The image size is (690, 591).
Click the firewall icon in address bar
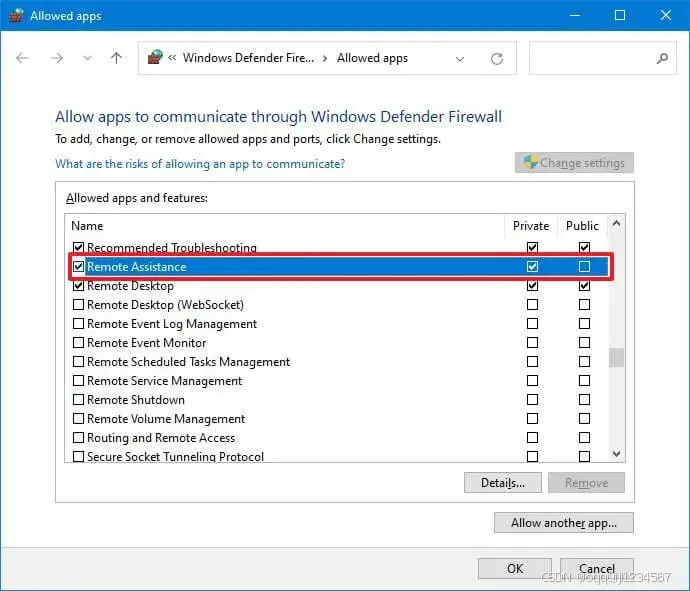[155, 57]
